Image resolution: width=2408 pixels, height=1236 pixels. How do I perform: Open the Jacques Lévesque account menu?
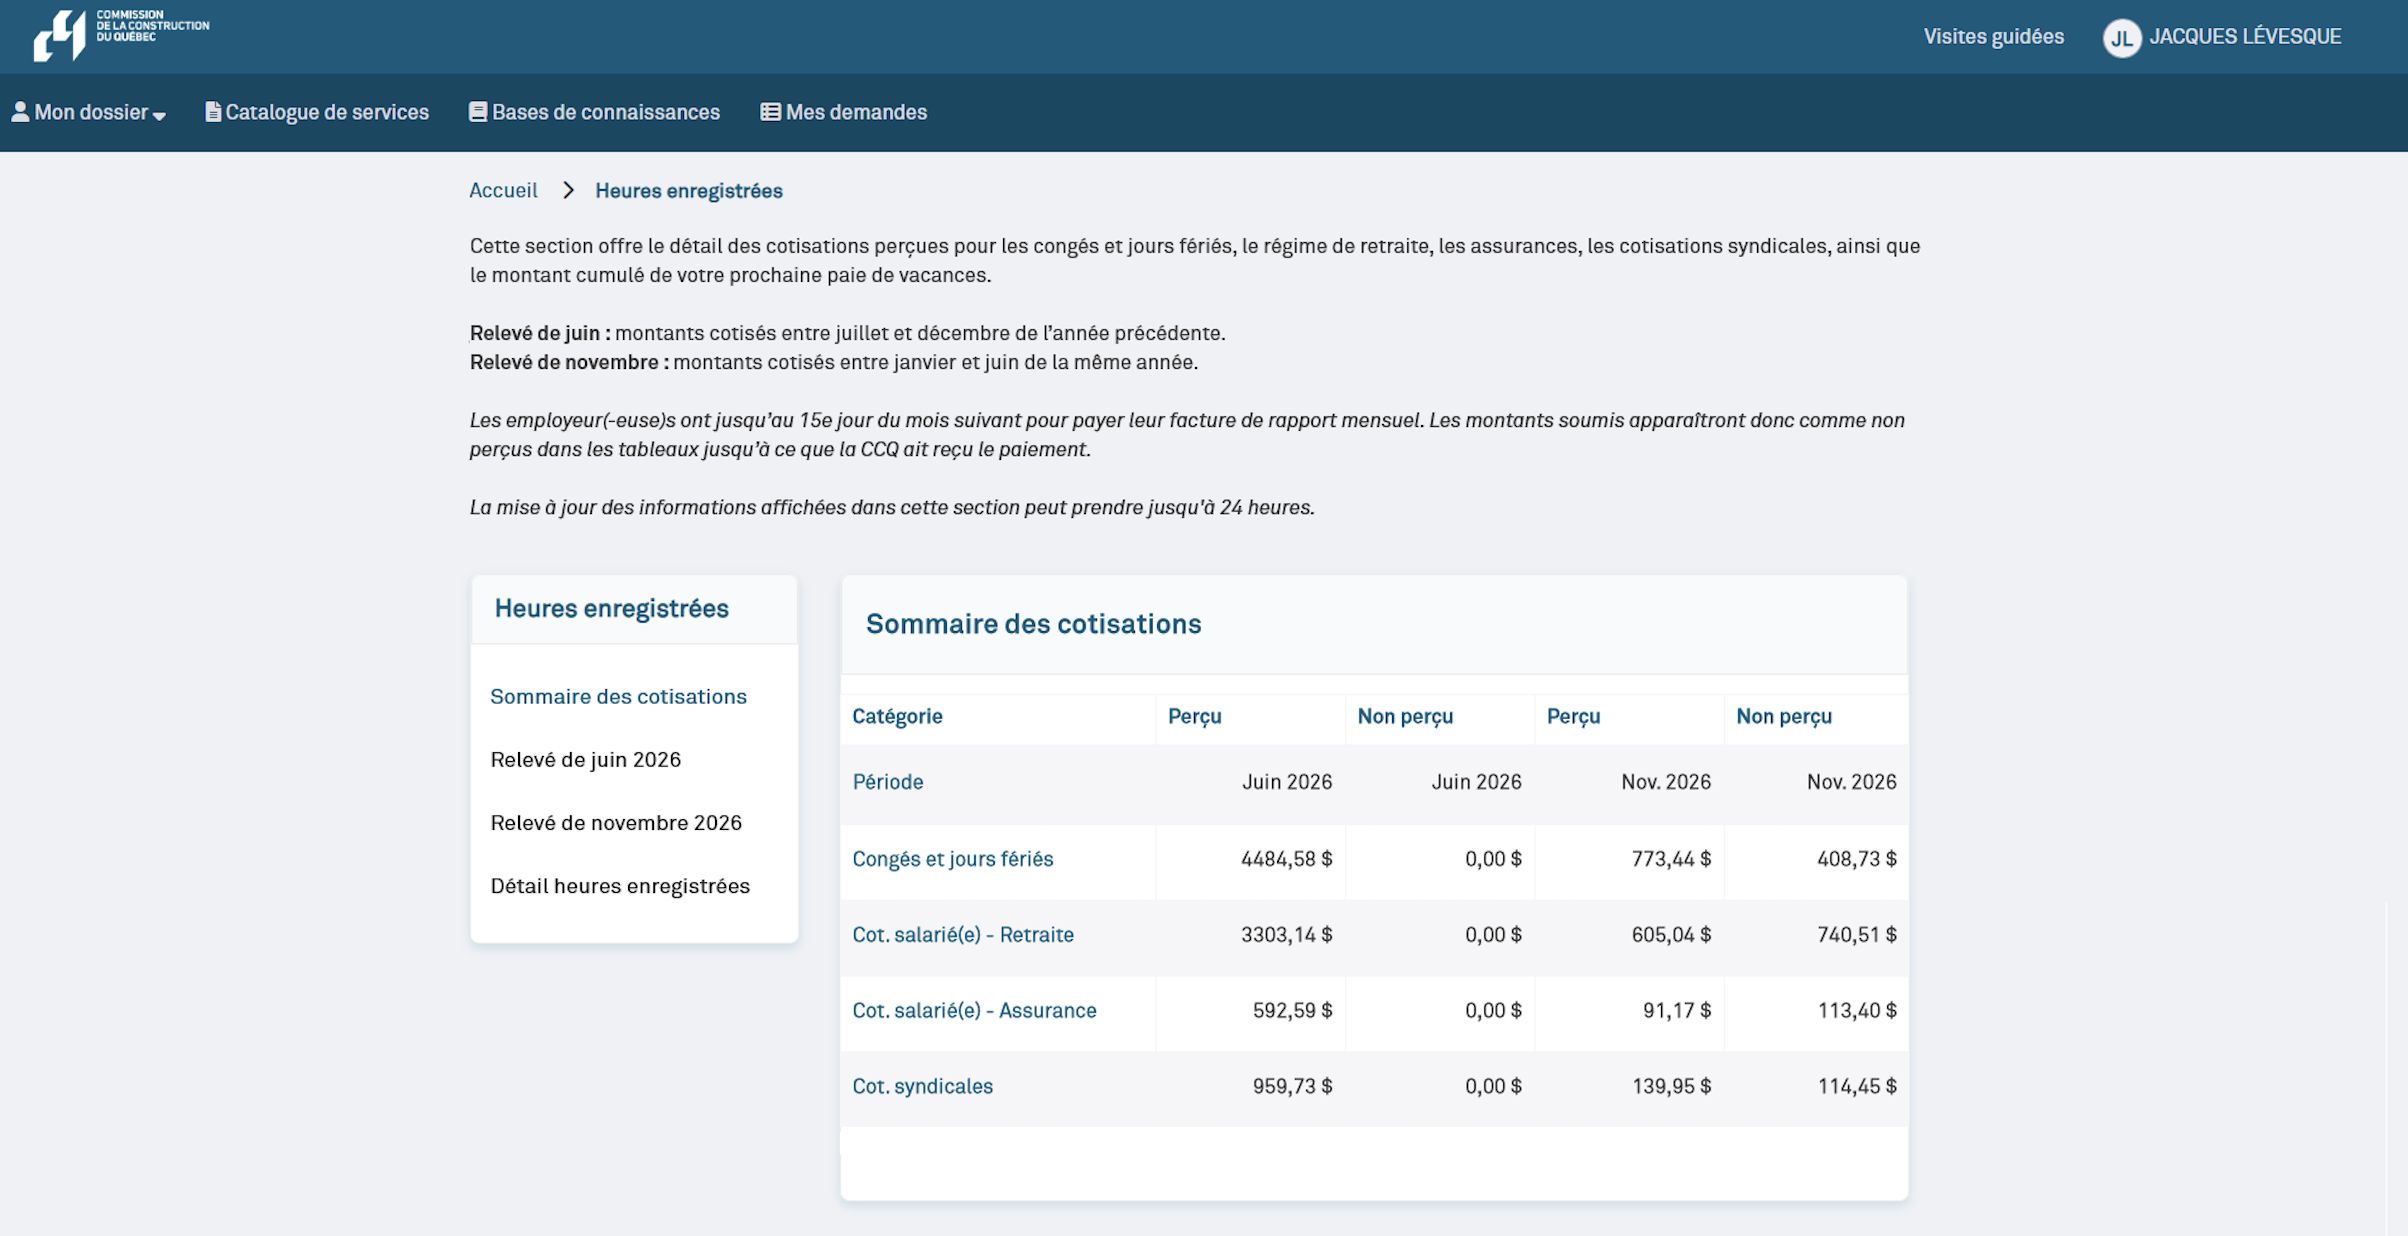pyautogui.click(x=2245, y=37)
